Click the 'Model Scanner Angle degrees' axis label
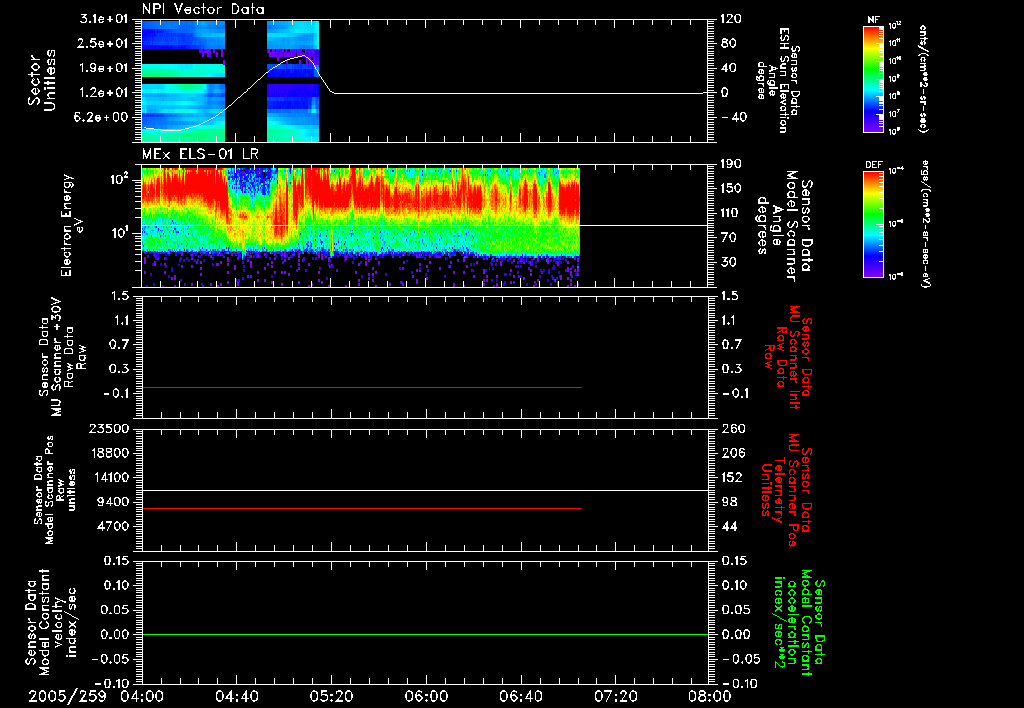 pyautogui.click(x=784, y=226)
